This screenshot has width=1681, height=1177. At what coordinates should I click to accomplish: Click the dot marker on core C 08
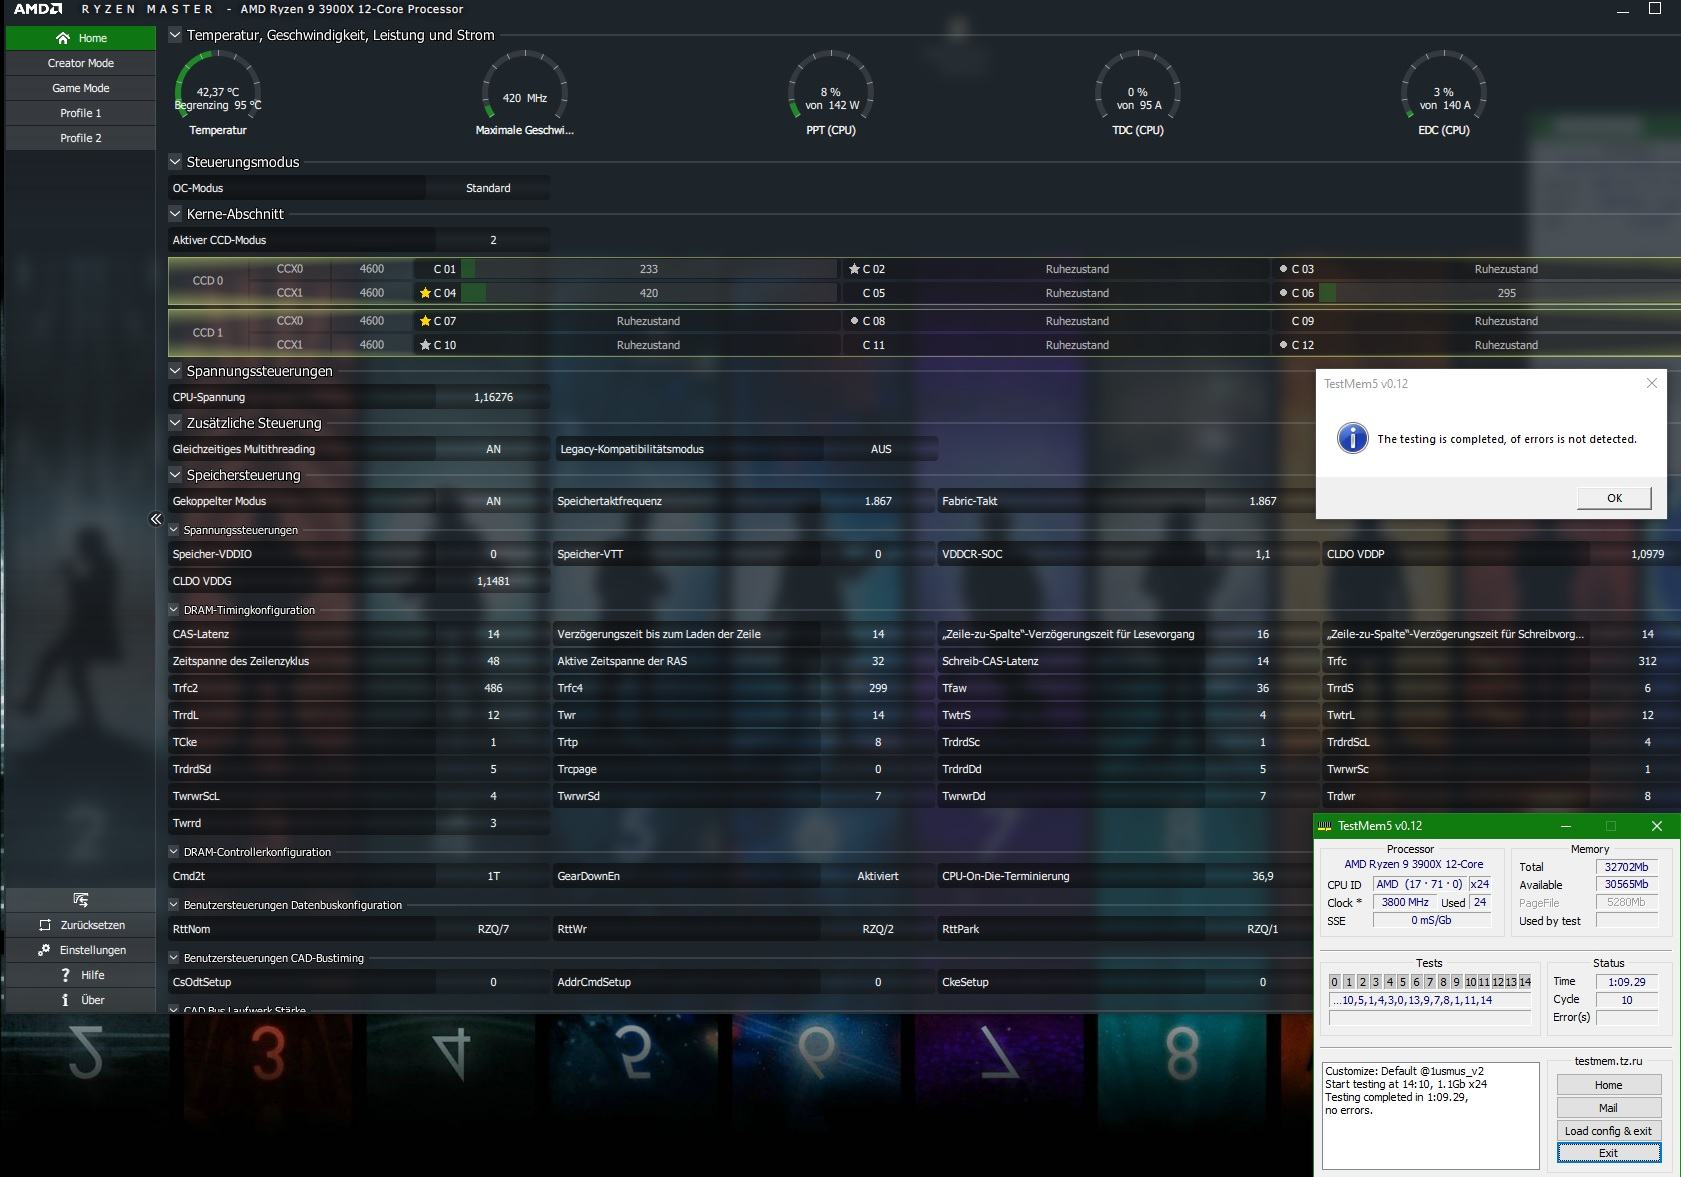coord(854,321)
